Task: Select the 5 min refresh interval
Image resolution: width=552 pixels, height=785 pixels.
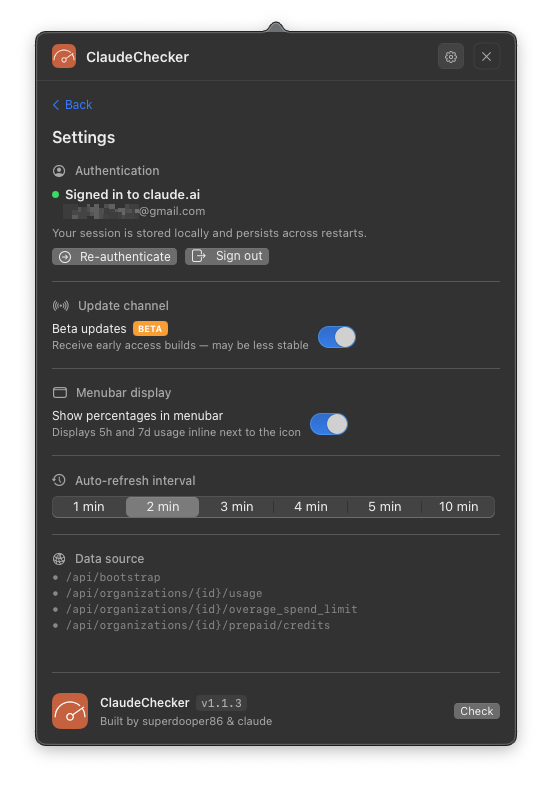Action: click(x=385, y=507)
